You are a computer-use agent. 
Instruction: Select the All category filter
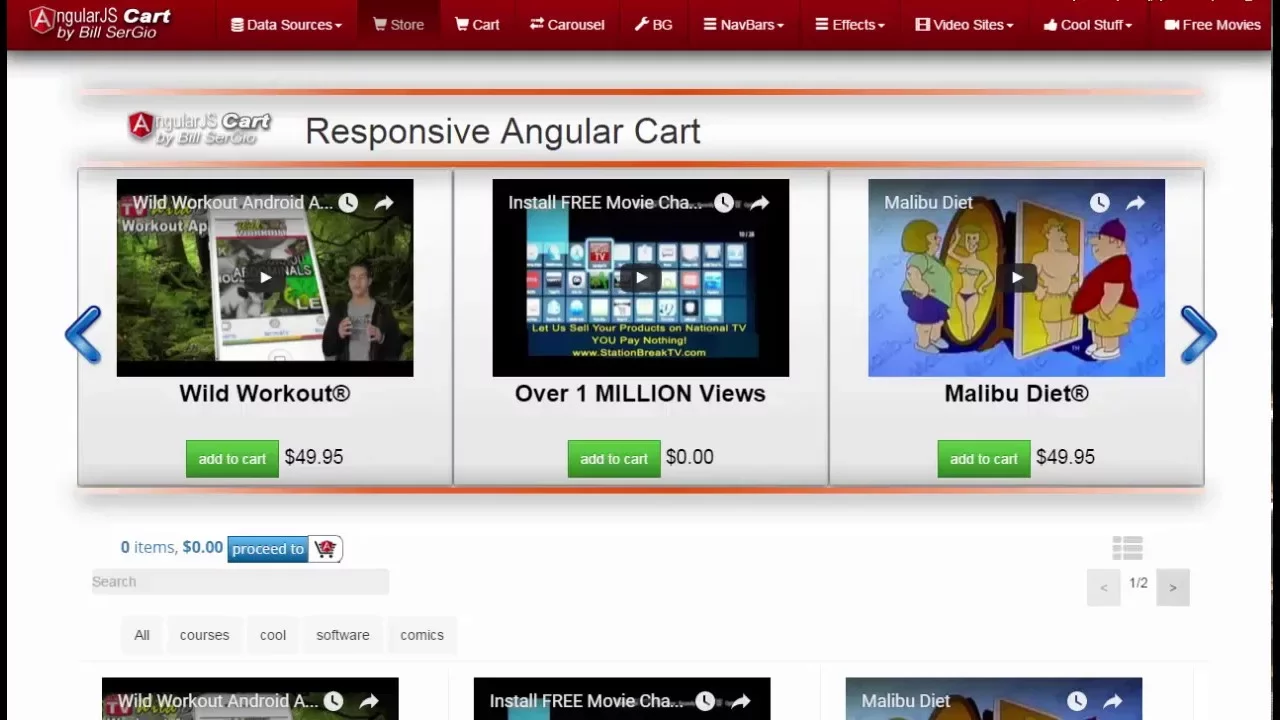click(x=142, y=635)
